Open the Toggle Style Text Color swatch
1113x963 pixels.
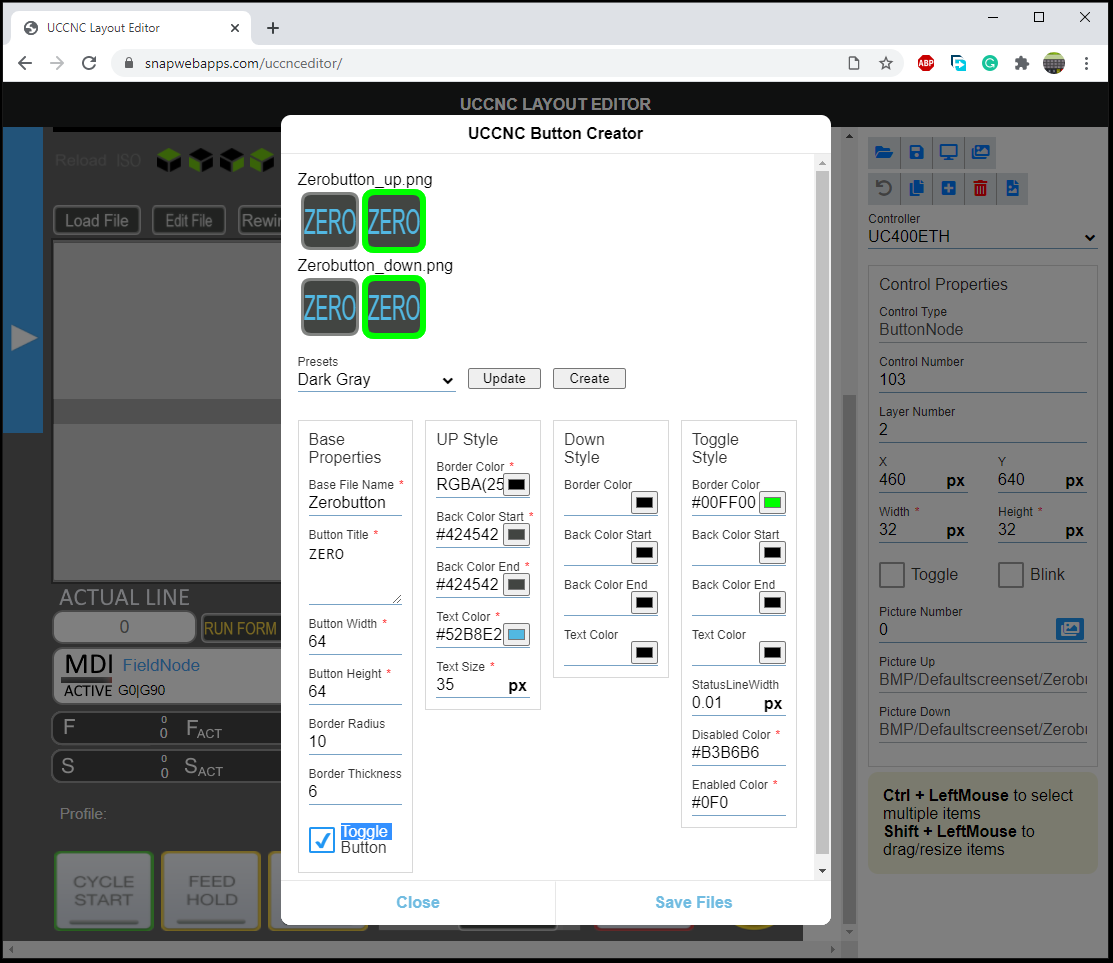[x=772, y=653]
